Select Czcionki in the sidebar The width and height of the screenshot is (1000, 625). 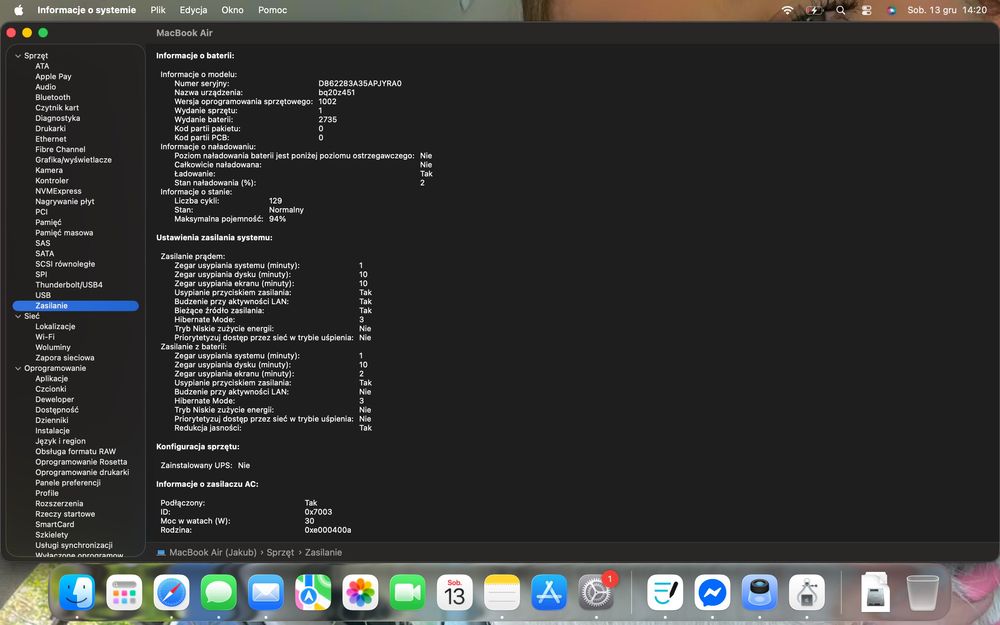(51, 389)
